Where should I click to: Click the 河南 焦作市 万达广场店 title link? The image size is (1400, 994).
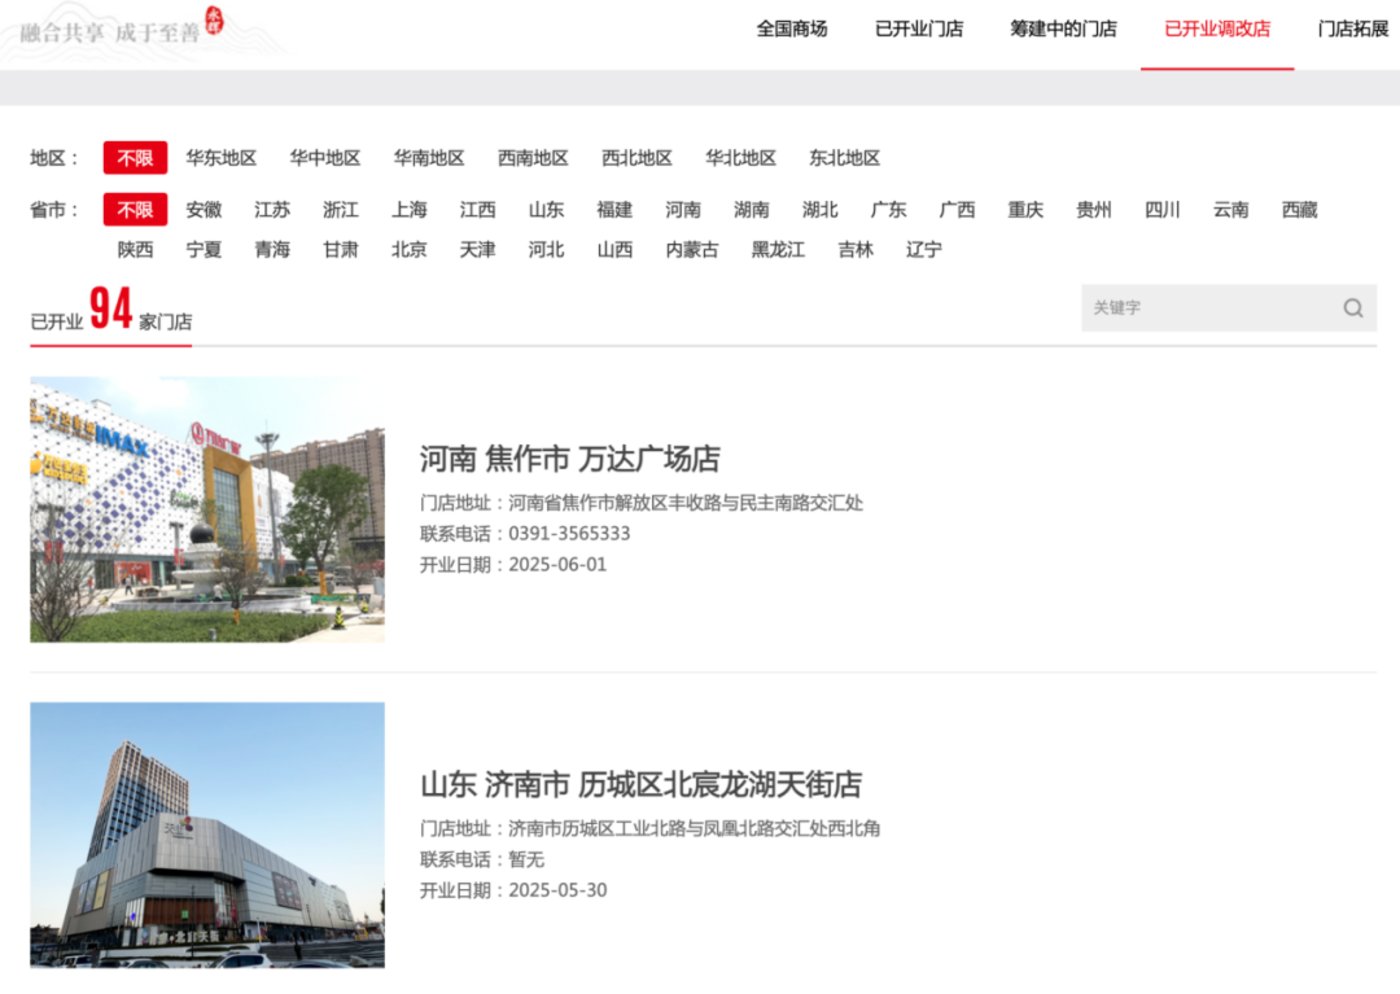coord(569,459)
